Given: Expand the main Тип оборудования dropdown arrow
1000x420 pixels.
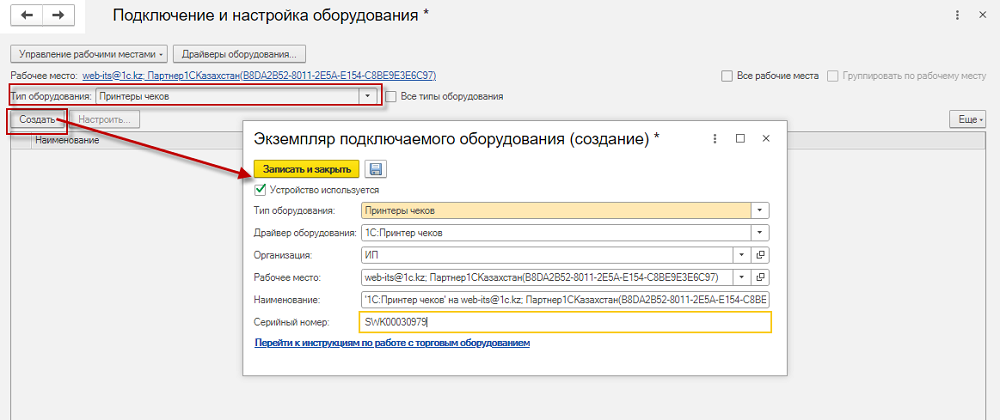Looking at the screenshot, I should (367, 97).
